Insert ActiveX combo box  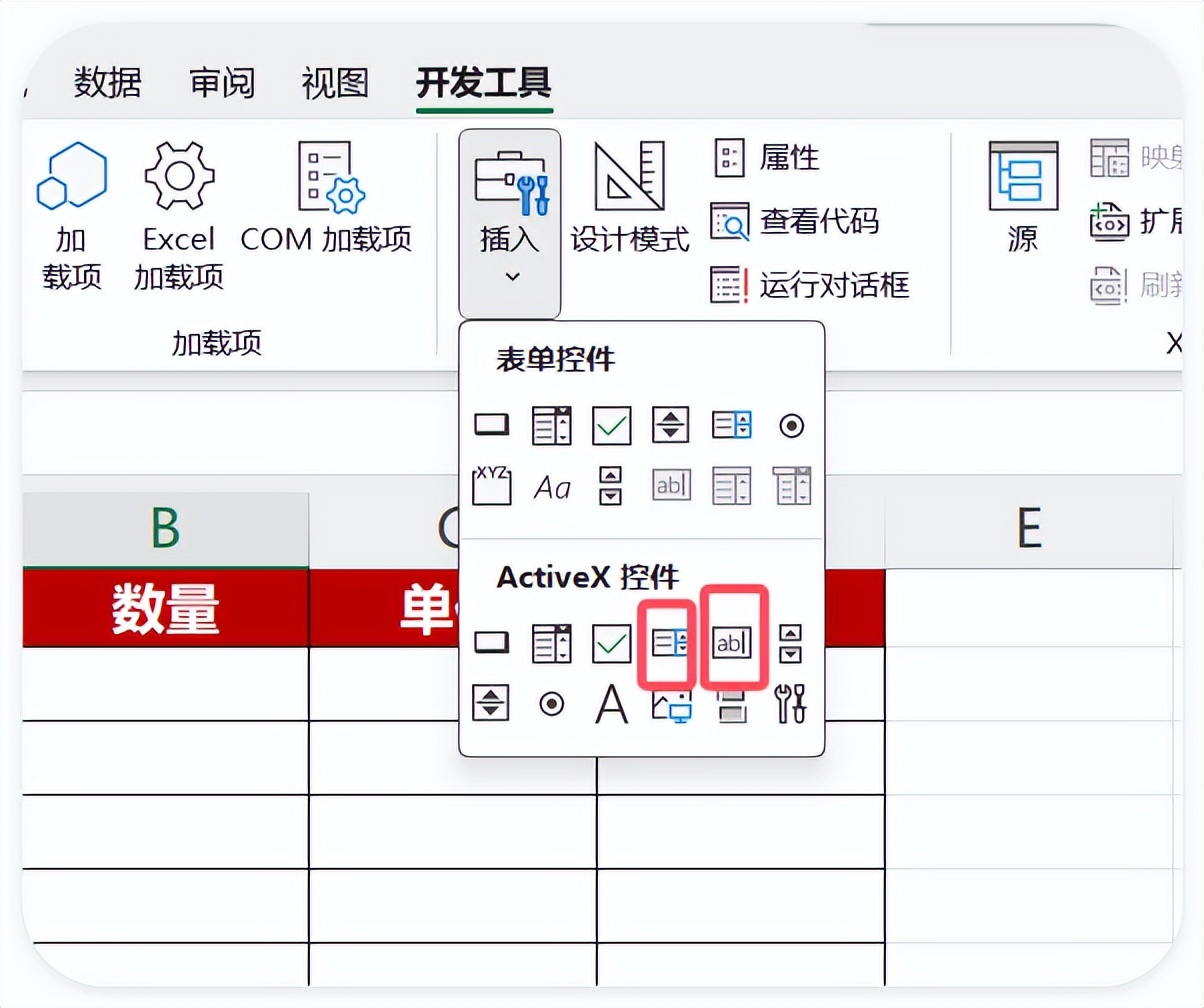[x=551, y=644]
